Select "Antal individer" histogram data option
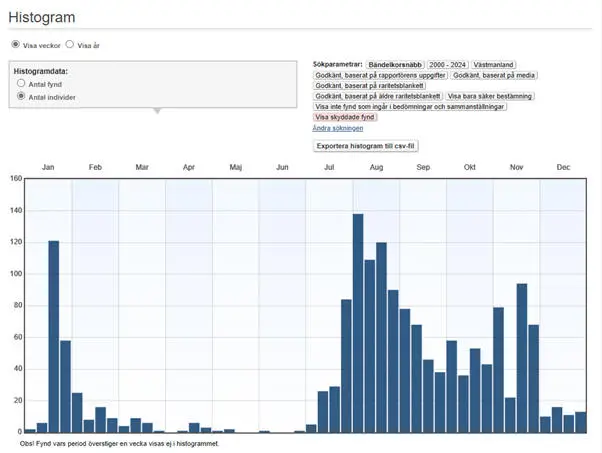 point(21,96)
